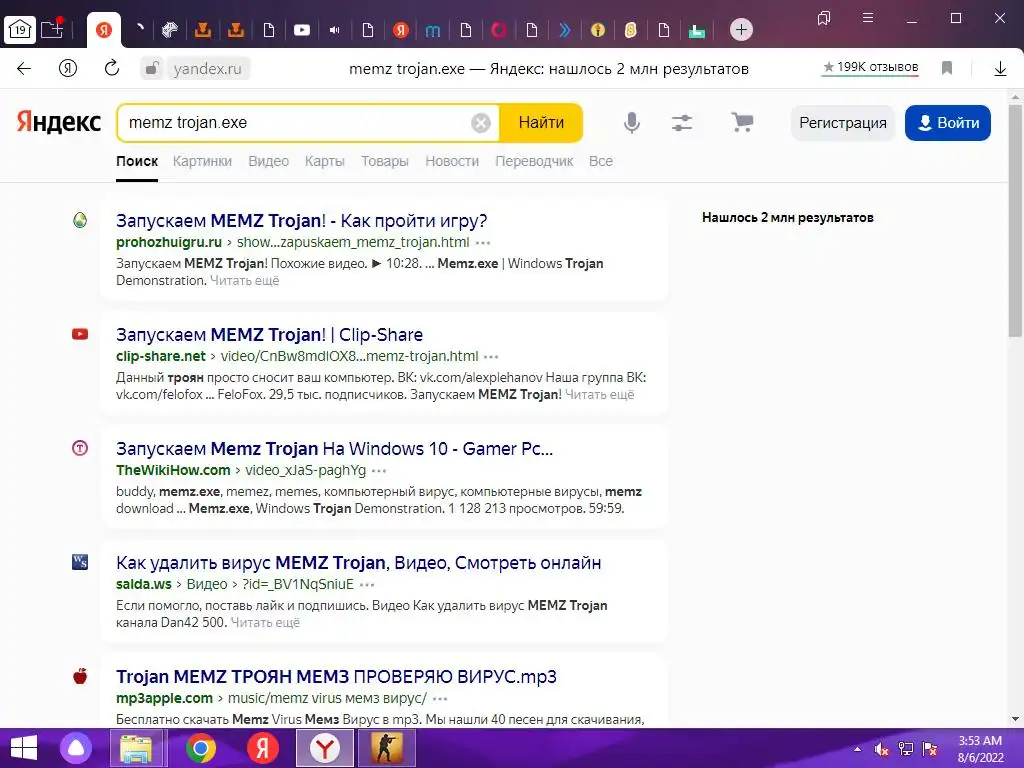Screen dimensions: 1024x768
Task: Click the mp3apple.com green site link
Action: tap(165, 698)
